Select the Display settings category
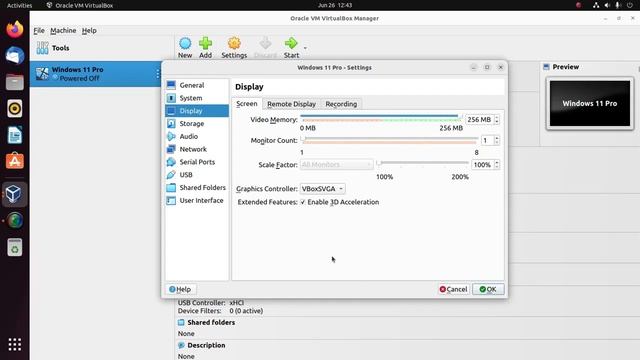Image resolution: width=640 pixels, height=360 pixels. (x=197, y=111)
